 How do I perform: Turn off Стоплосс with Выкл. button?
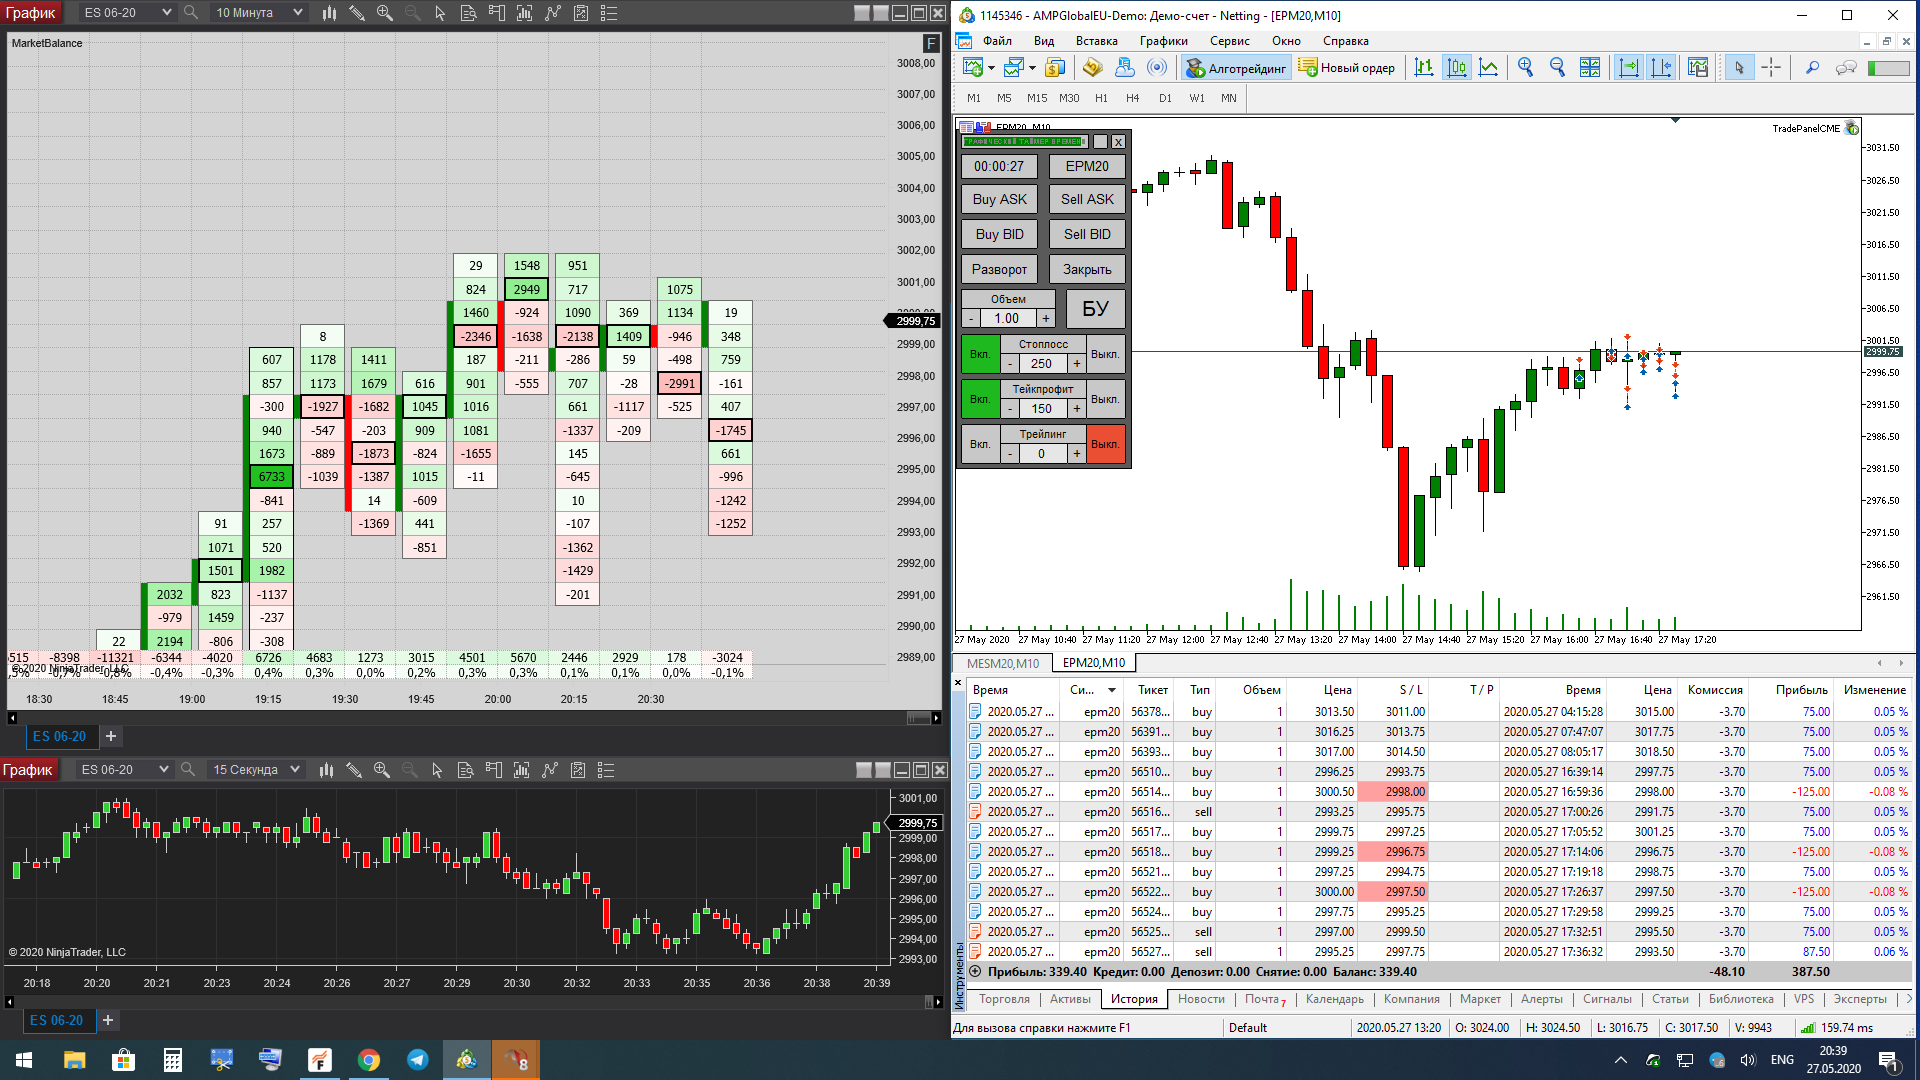(1104, 354)
